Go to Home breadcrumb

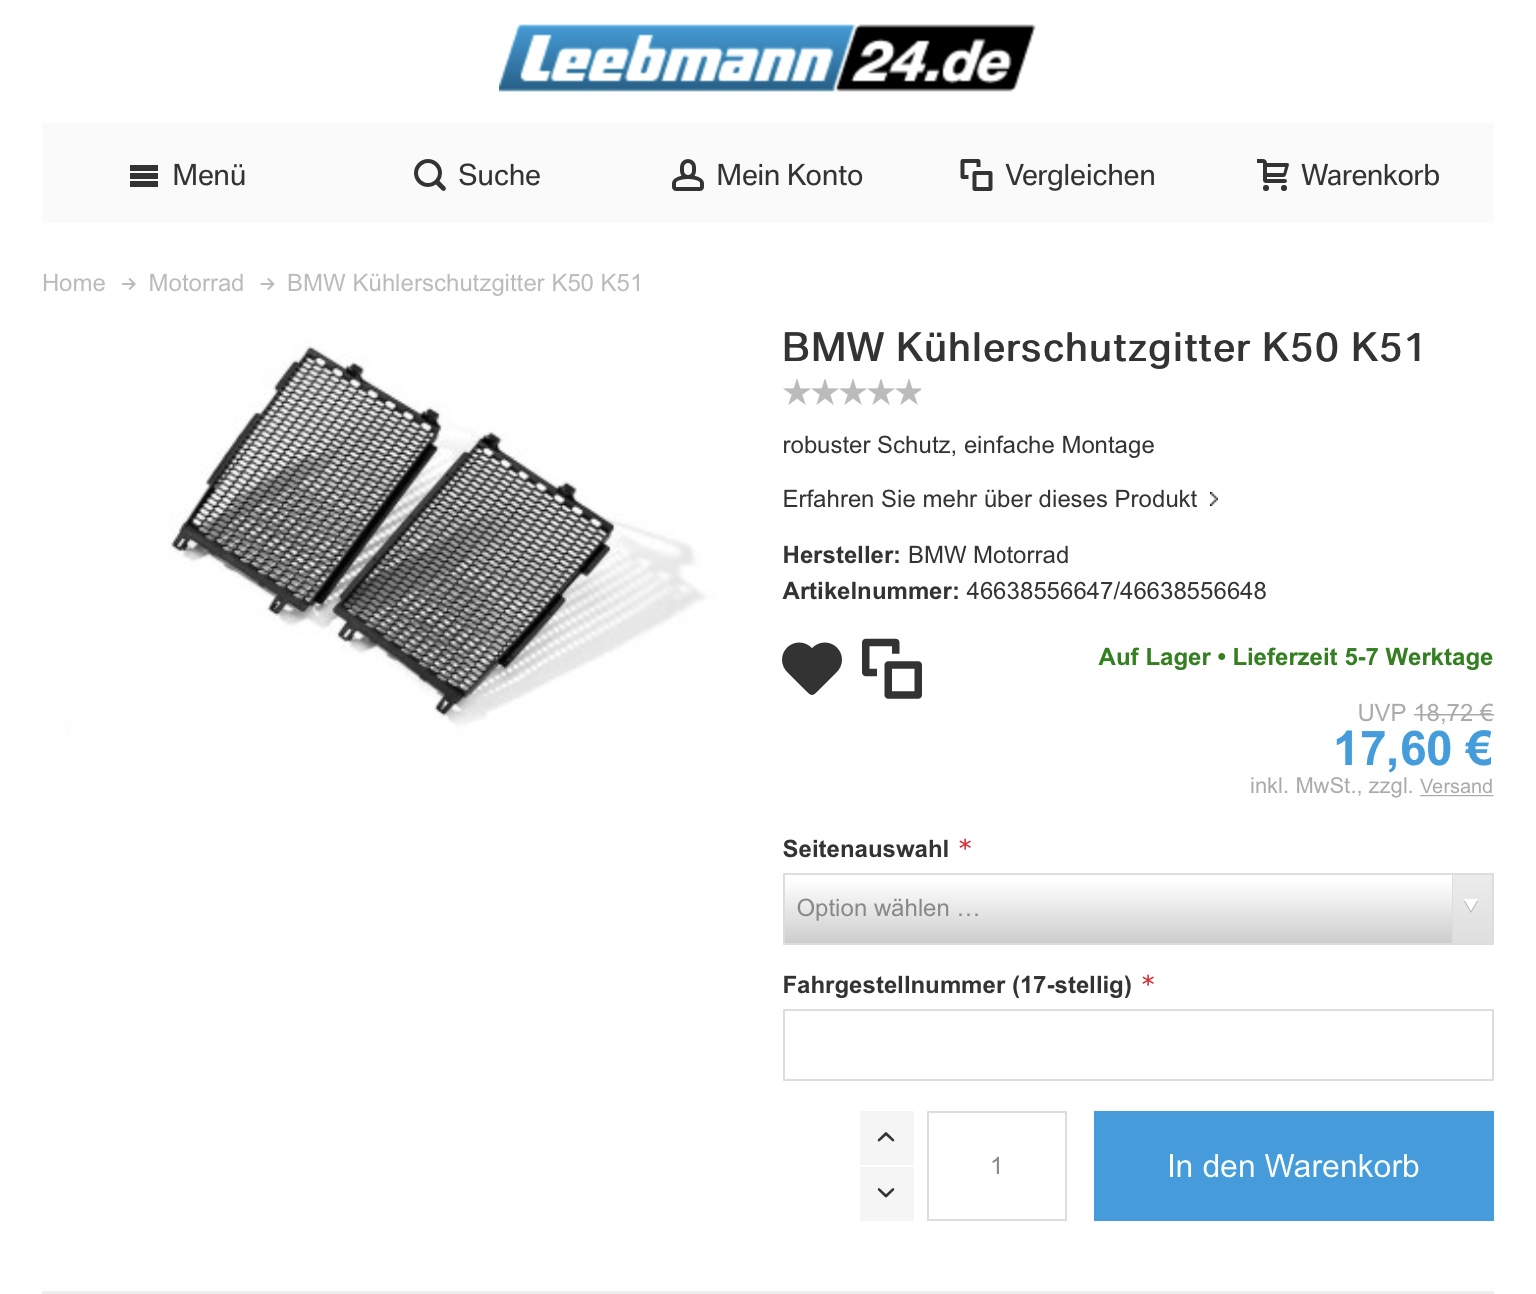(74, 283)
